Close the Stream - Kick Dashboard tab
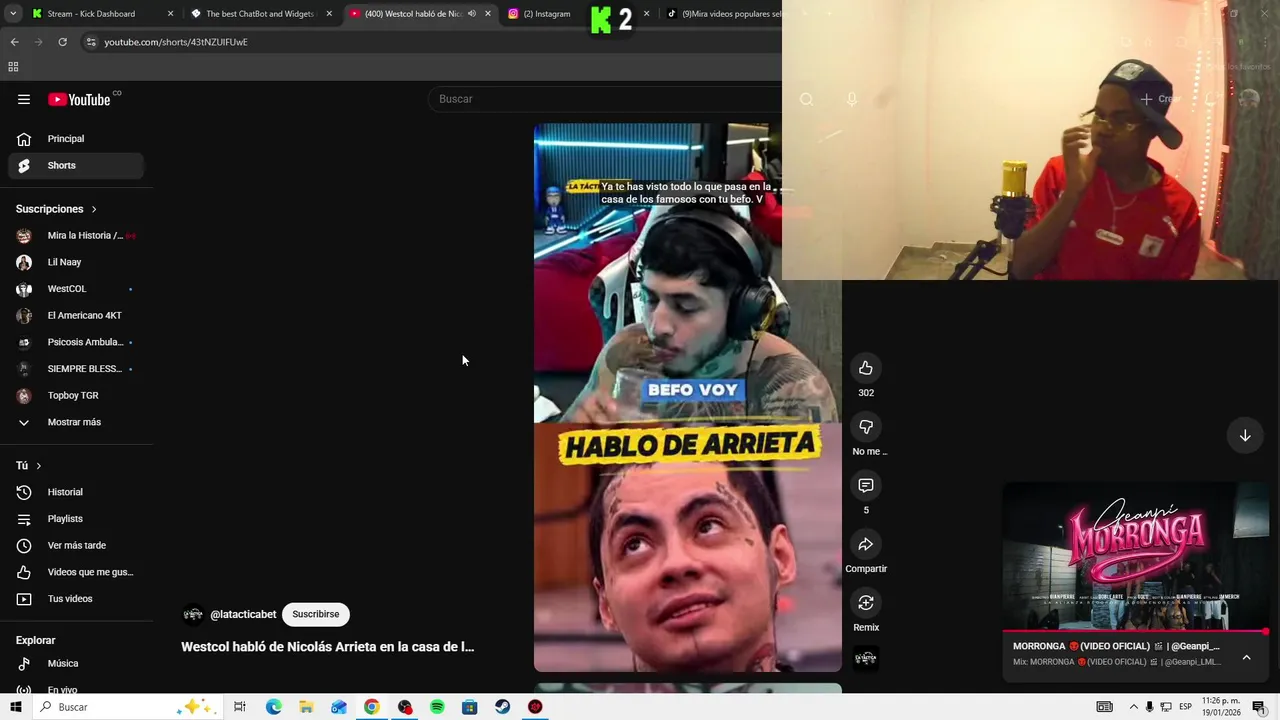 [x=170, y=14]
